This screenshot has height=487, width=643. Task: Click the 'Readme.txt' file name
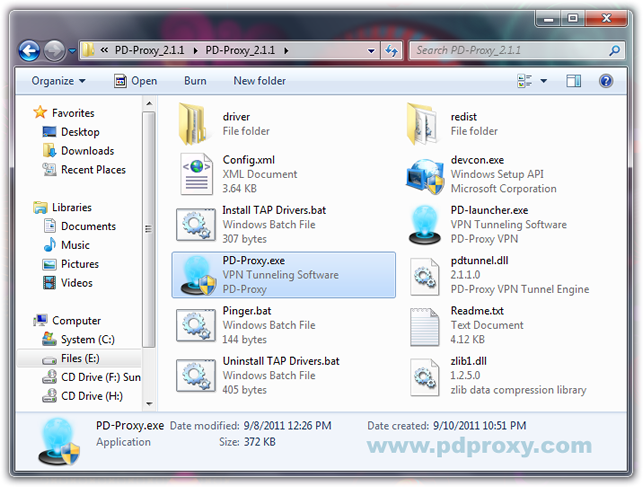coord(477,311)
